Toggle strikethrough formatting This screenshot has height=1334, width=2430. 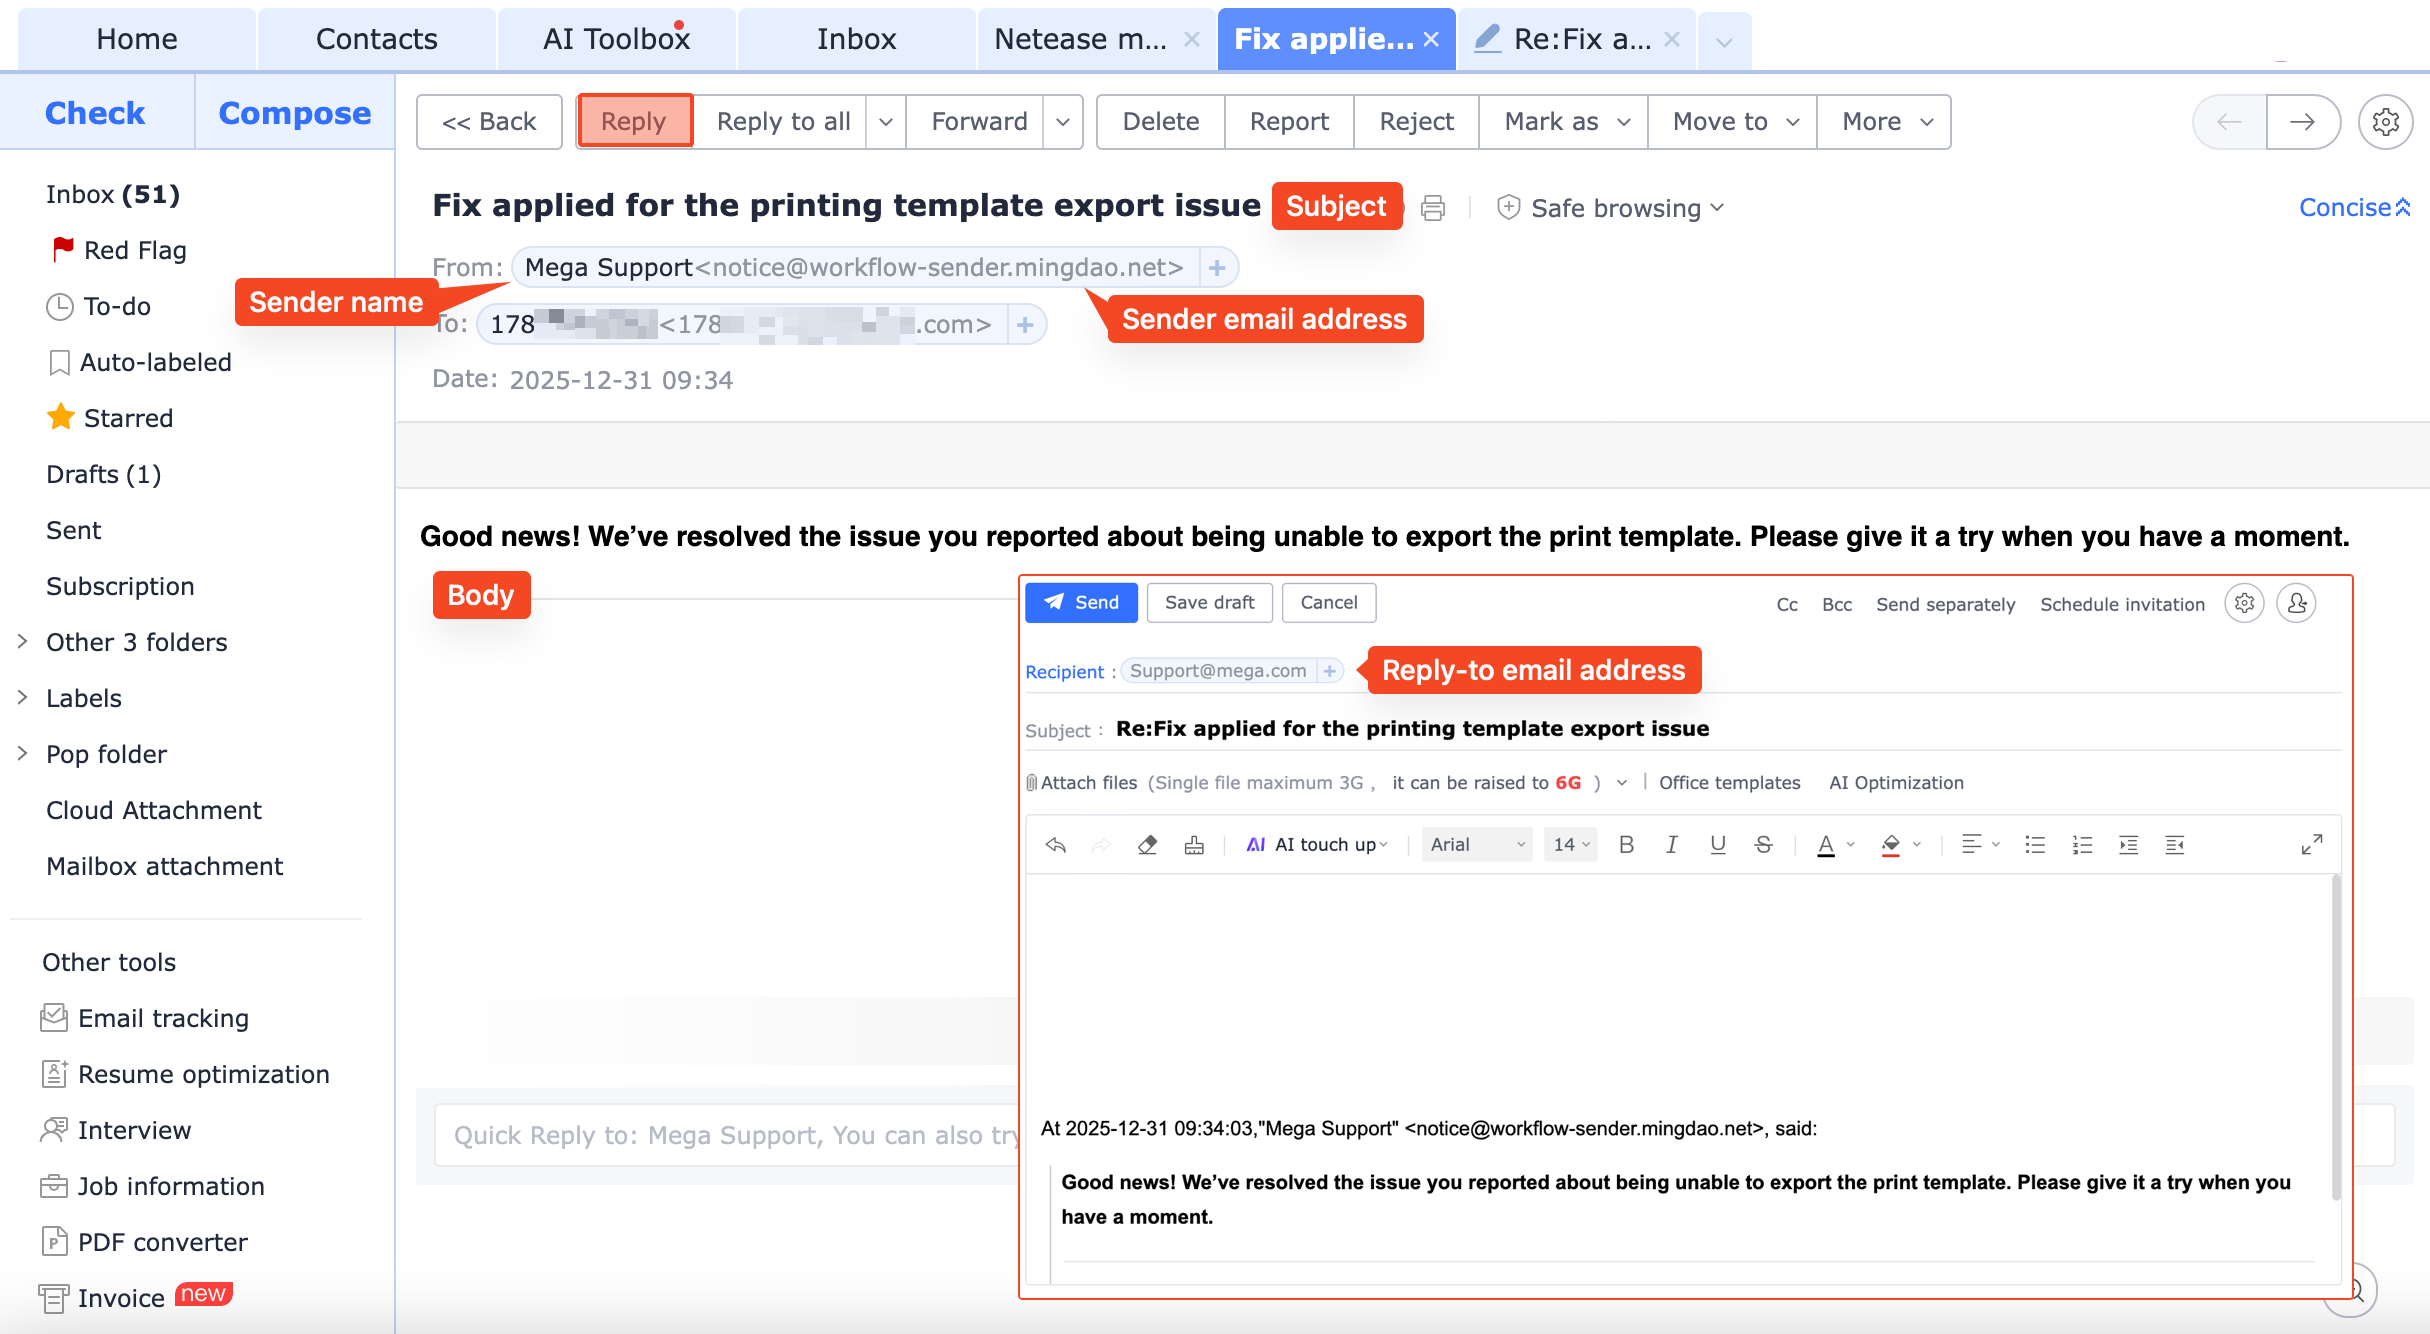1763,845
